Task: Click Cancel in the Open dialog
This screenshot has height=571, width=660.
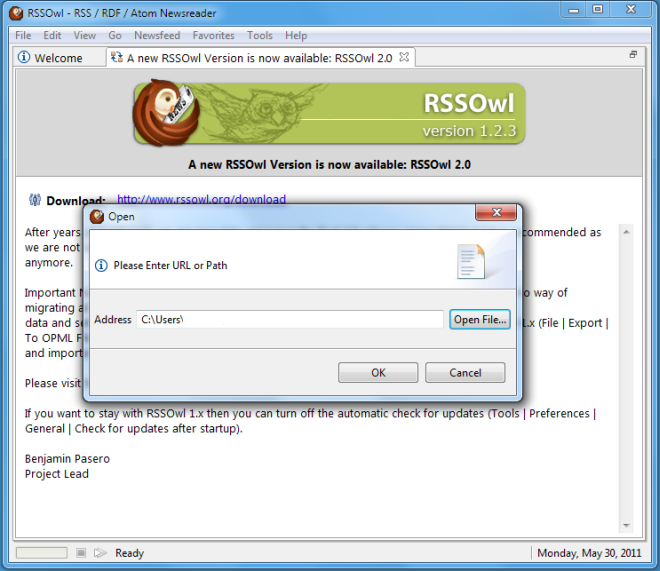Action: (465, 372)
